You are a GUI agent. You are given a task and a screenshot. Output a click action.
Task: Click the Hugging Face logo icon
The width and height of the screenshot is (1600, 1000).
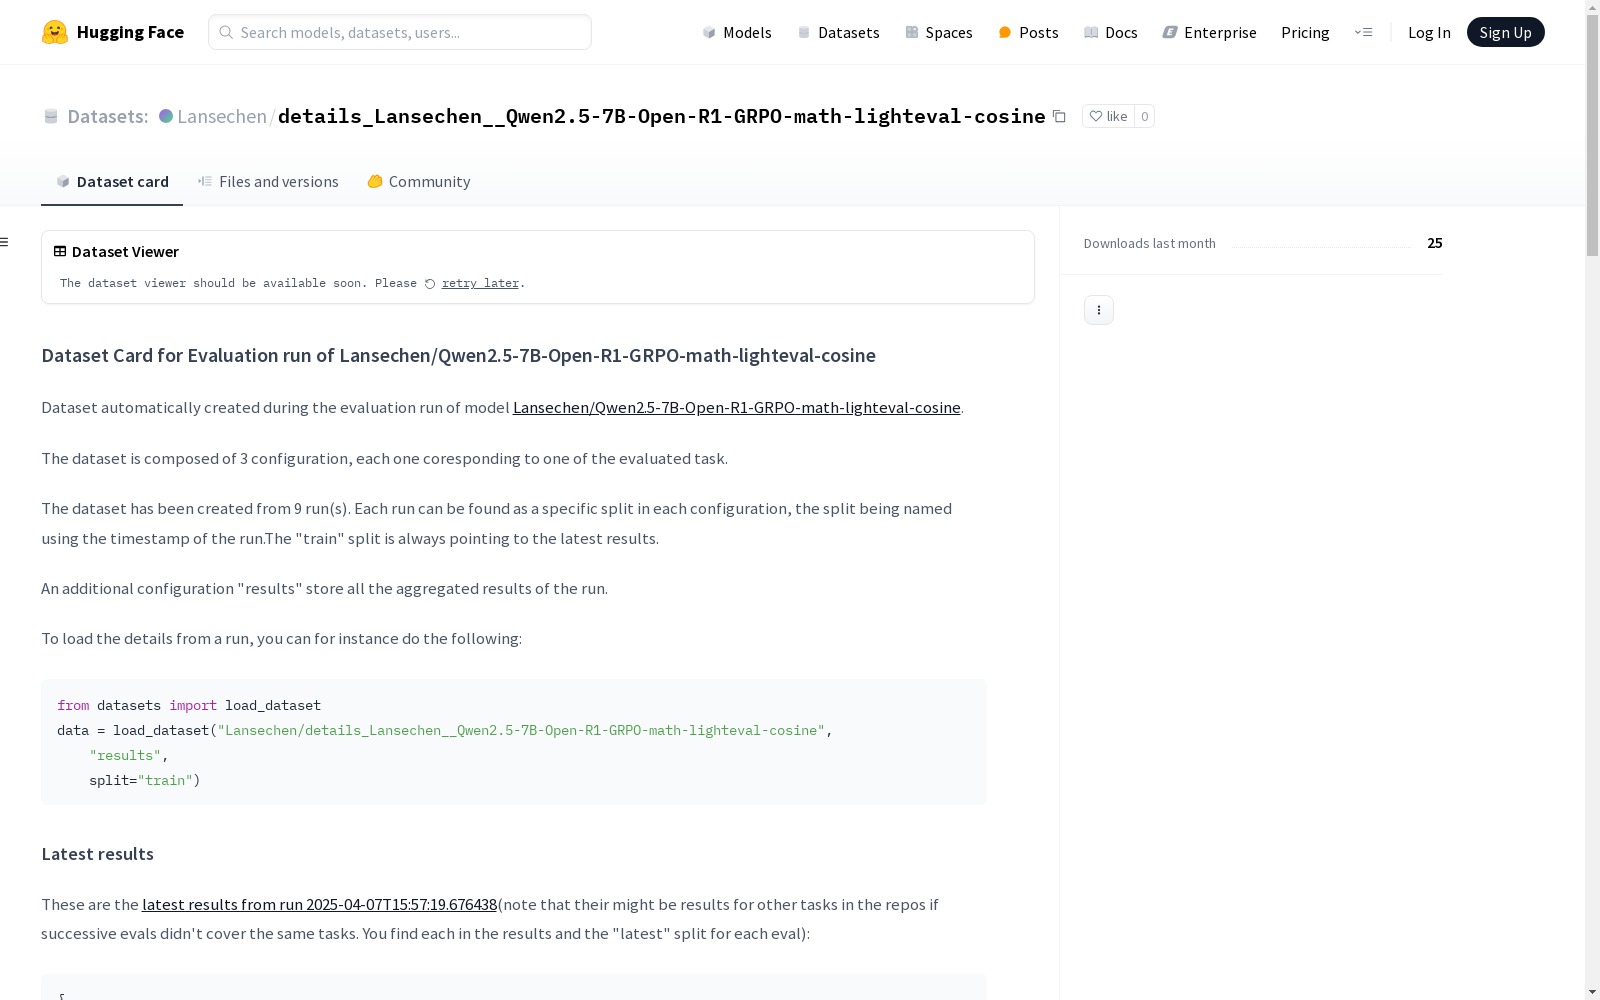55,32
